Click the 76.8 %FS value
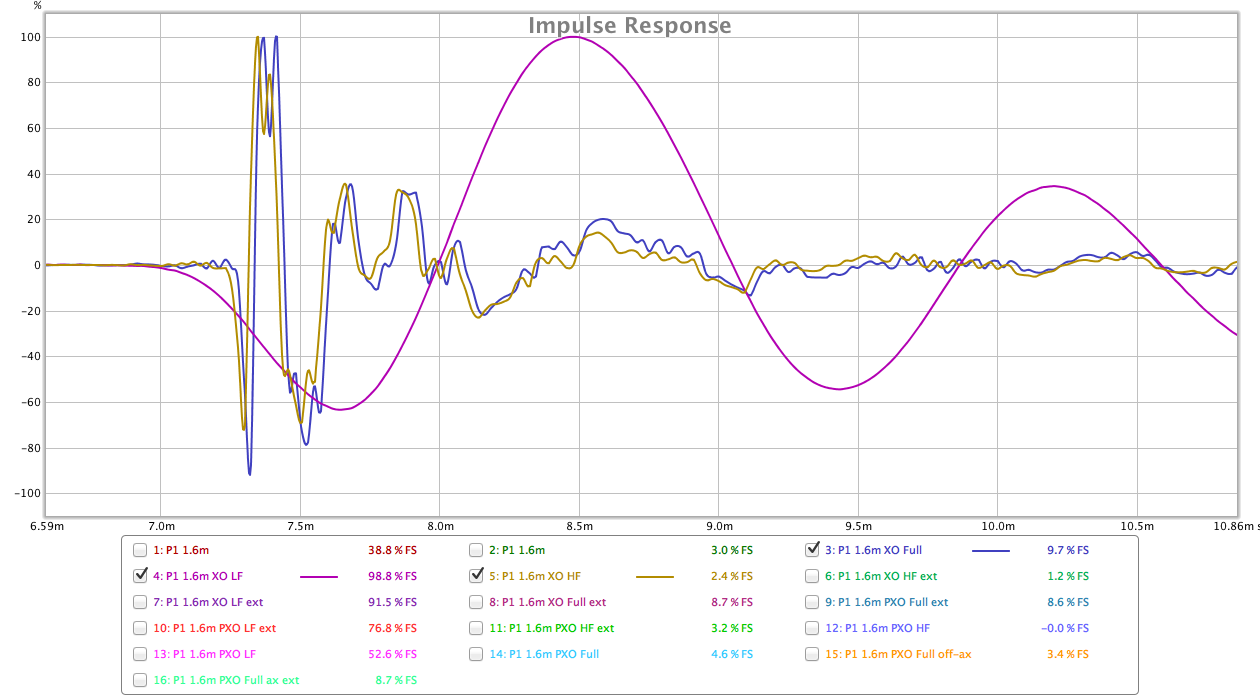The image size is (1260, 696). (x=392, y=628)
